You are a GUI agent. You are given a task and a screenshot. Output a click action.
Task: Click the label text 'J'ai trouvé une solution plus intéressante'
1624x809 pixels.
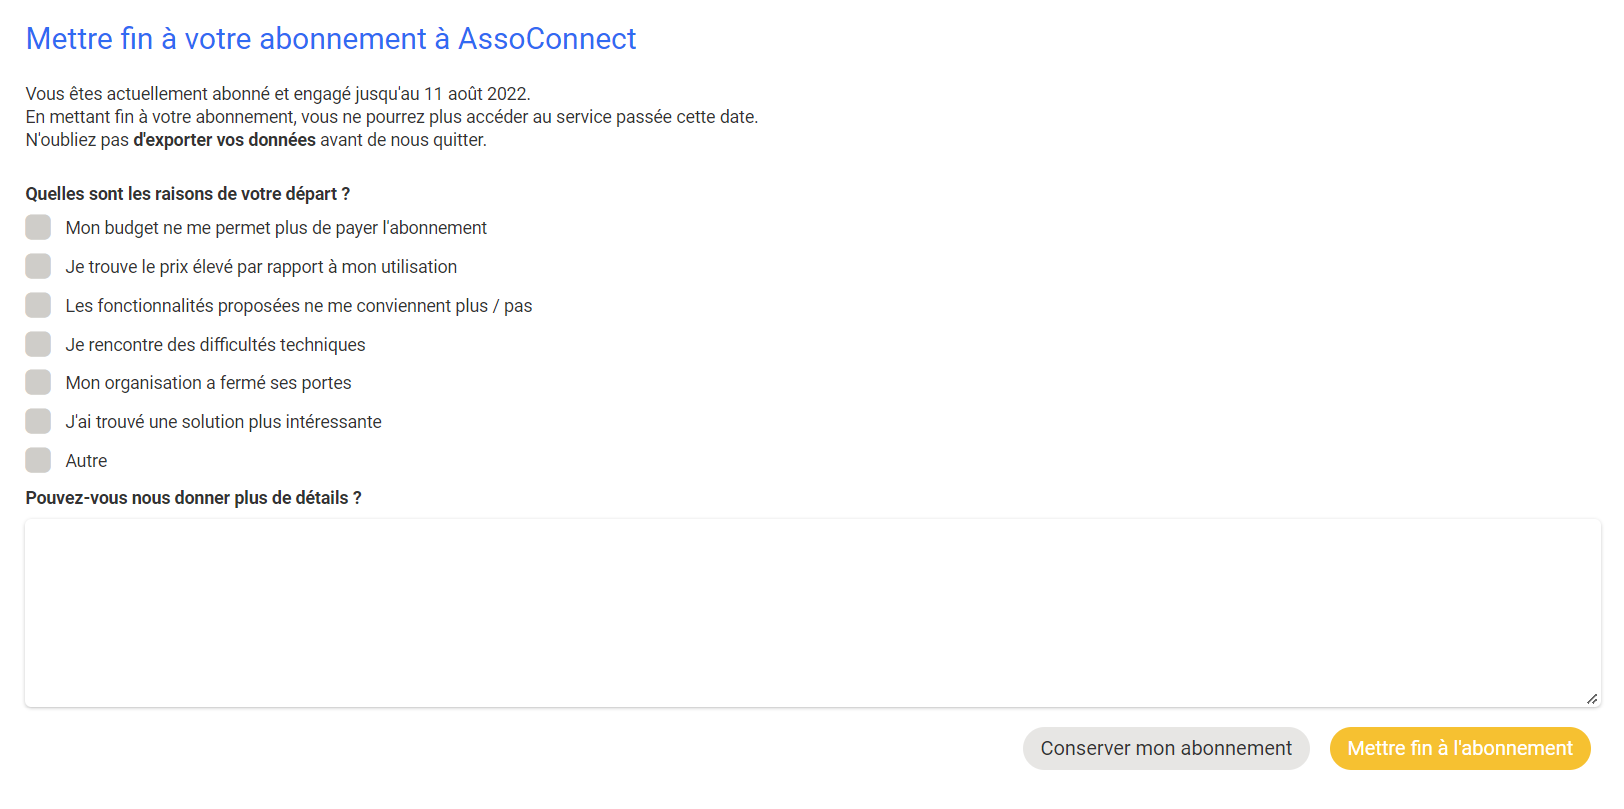(224, 422)
